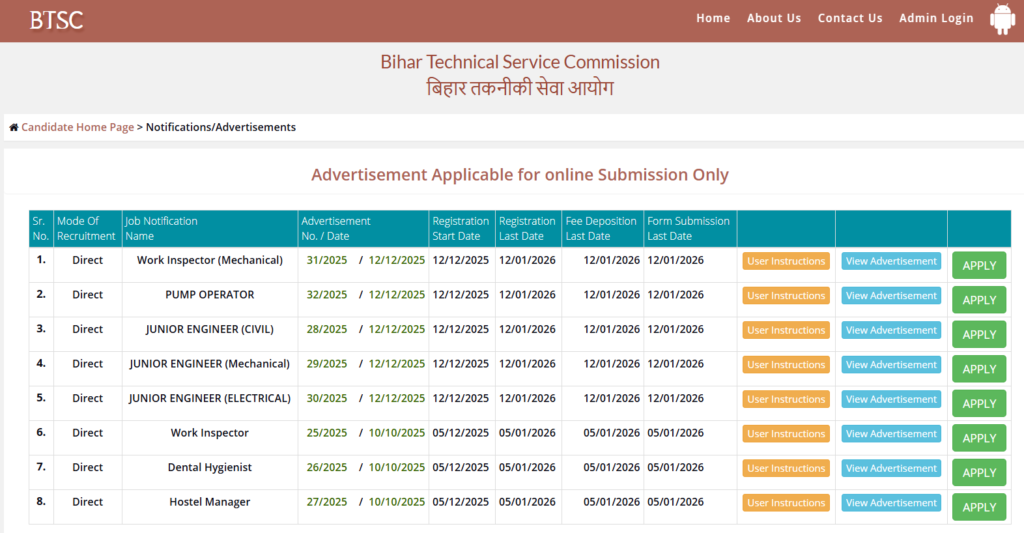The height and width of the screenshot is (533, 1024).
Task: Open the About Us page
Action: [773, 18]
